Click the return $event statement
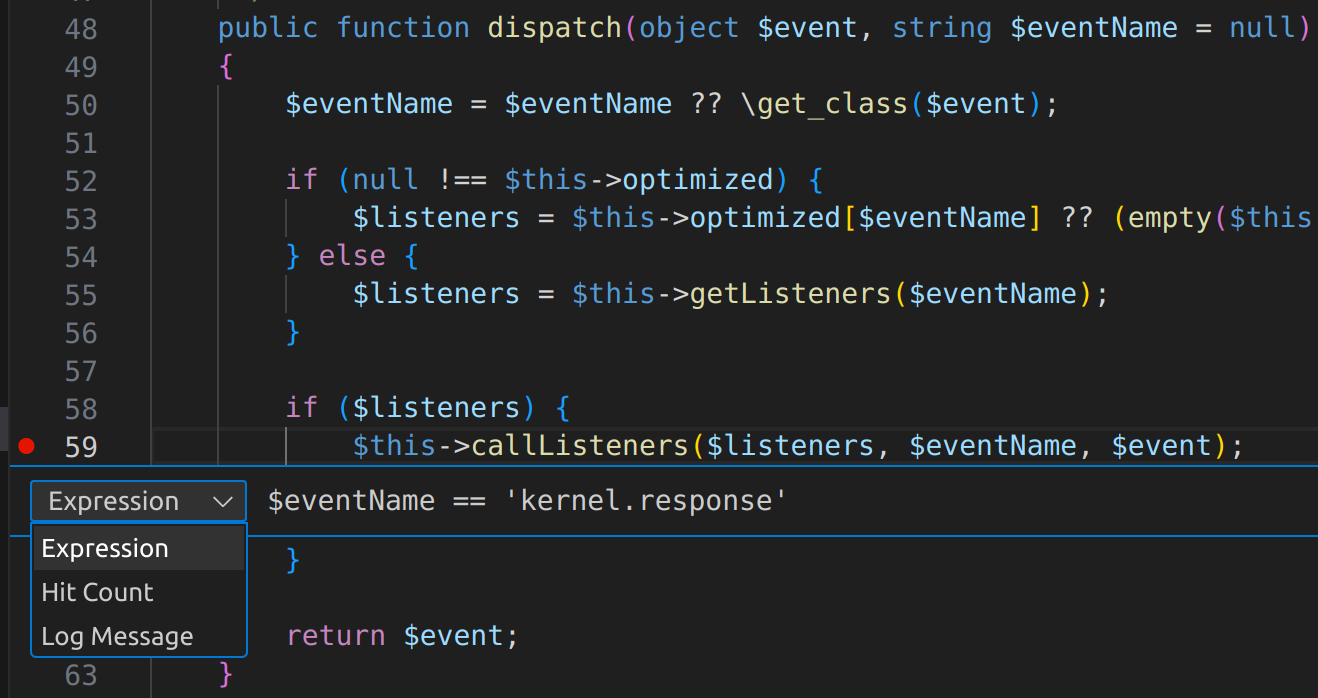The width and height of the screenshot is (1318, 698). pos(399,635)
